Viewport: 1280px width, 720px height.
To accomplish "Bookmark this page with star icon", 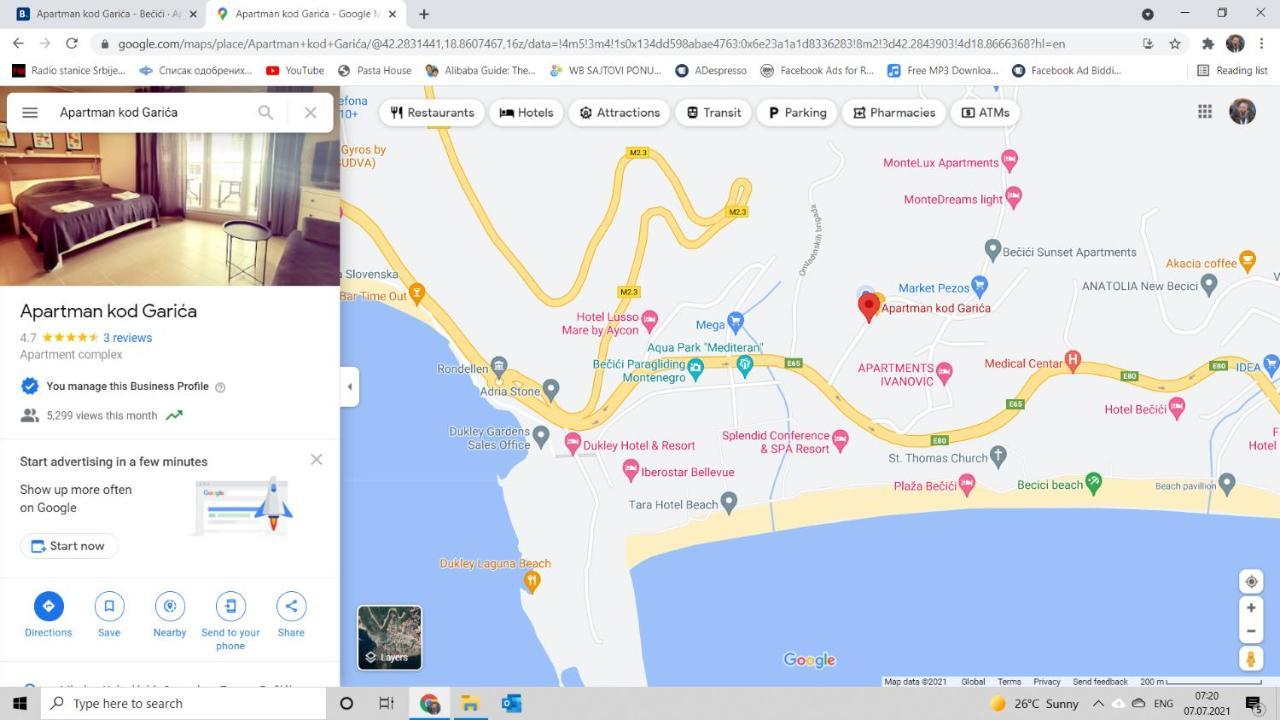I will click(x=1175, y=43).
